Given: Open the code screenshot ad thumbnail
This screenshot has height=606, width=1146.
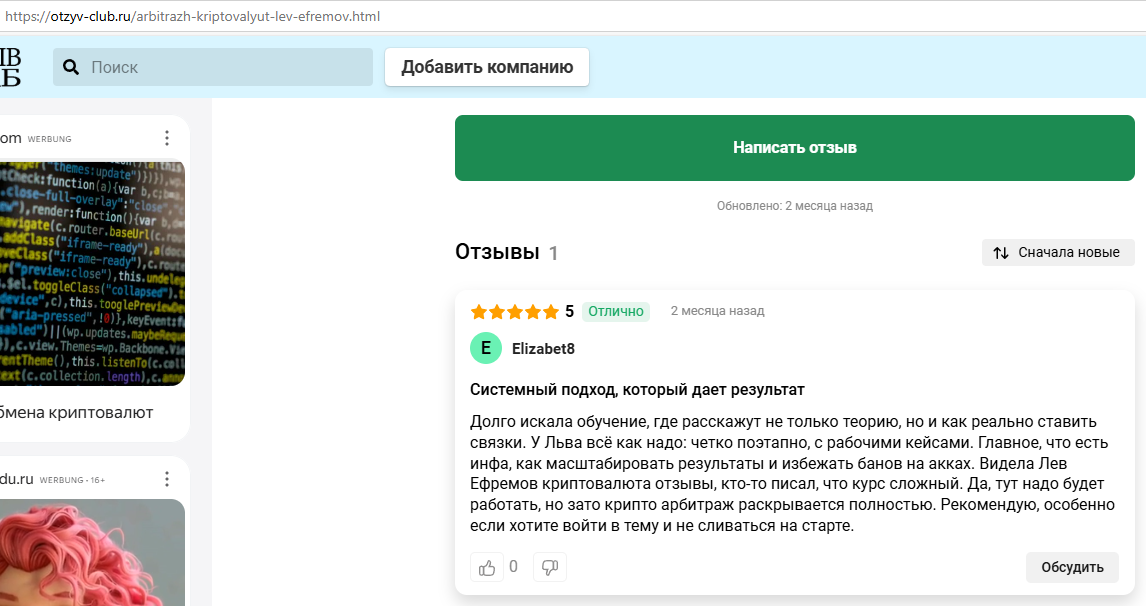Looking at the screenshot, I should click(92, 272).
